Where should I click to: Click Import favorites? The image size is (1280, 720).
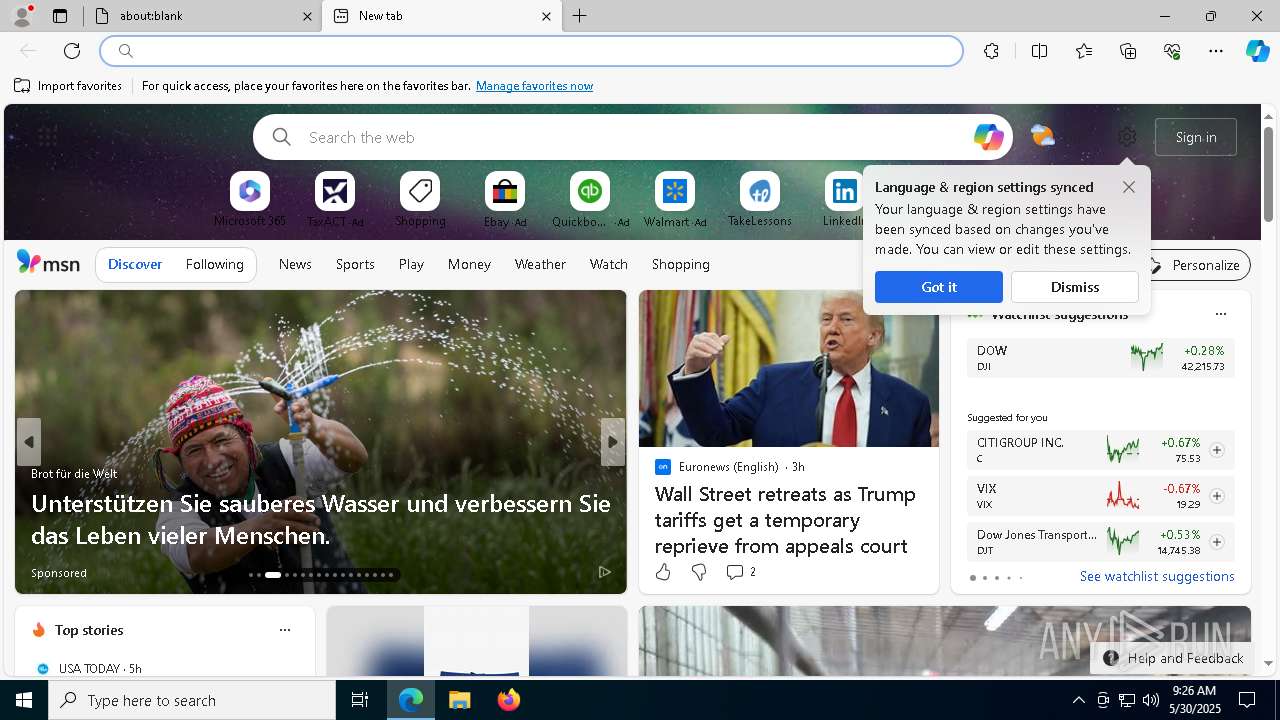68,86
